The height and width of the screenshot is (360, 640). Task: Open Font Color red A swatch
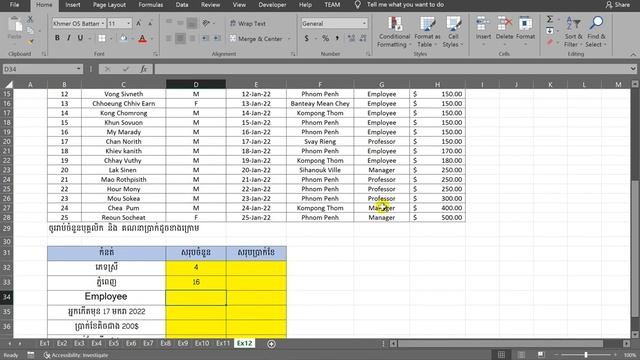point(142,38)
